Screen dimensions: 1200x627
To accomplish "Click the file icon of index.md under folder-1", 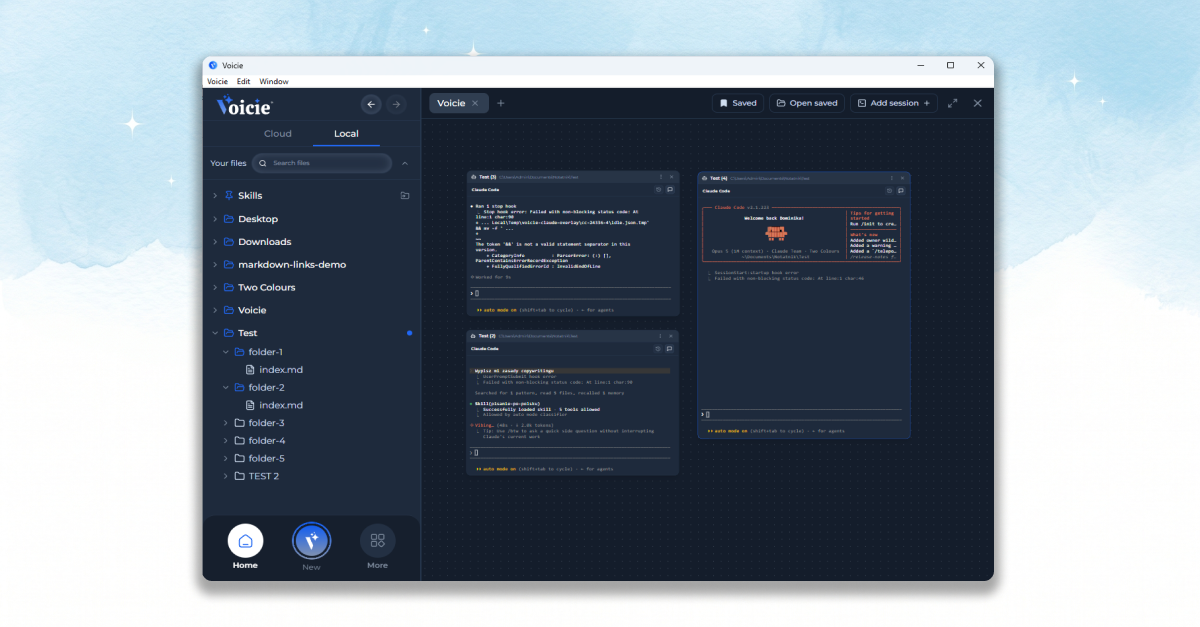I will [251, 370].
